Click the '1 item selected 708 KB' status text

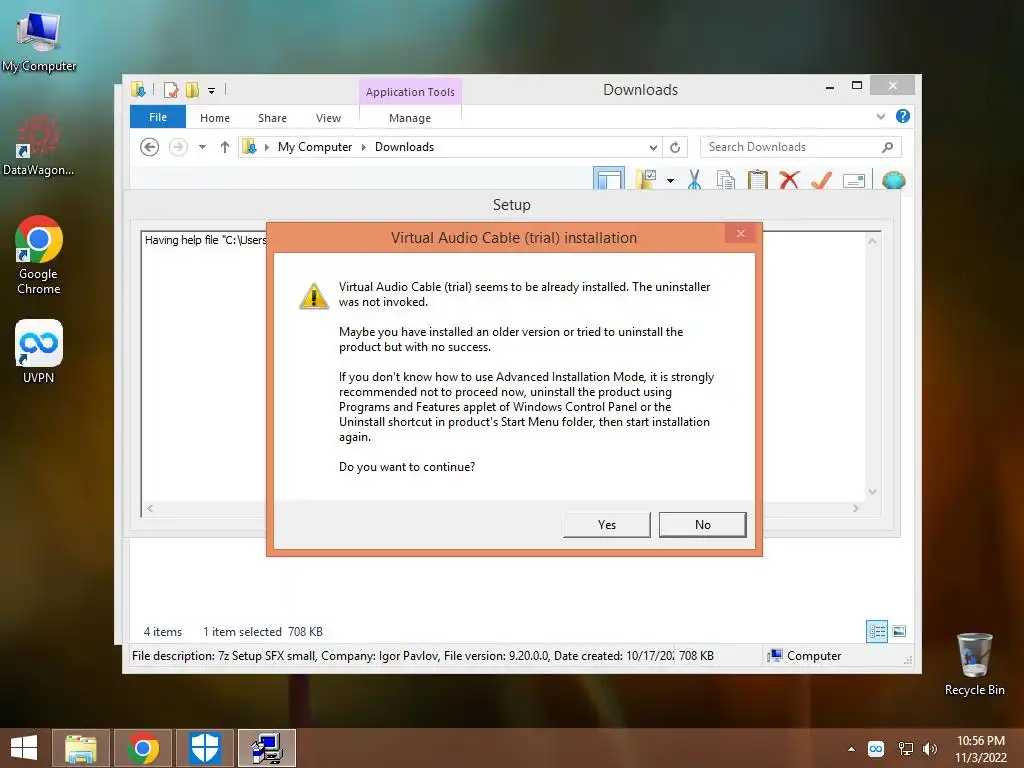[x=263, y=632]
